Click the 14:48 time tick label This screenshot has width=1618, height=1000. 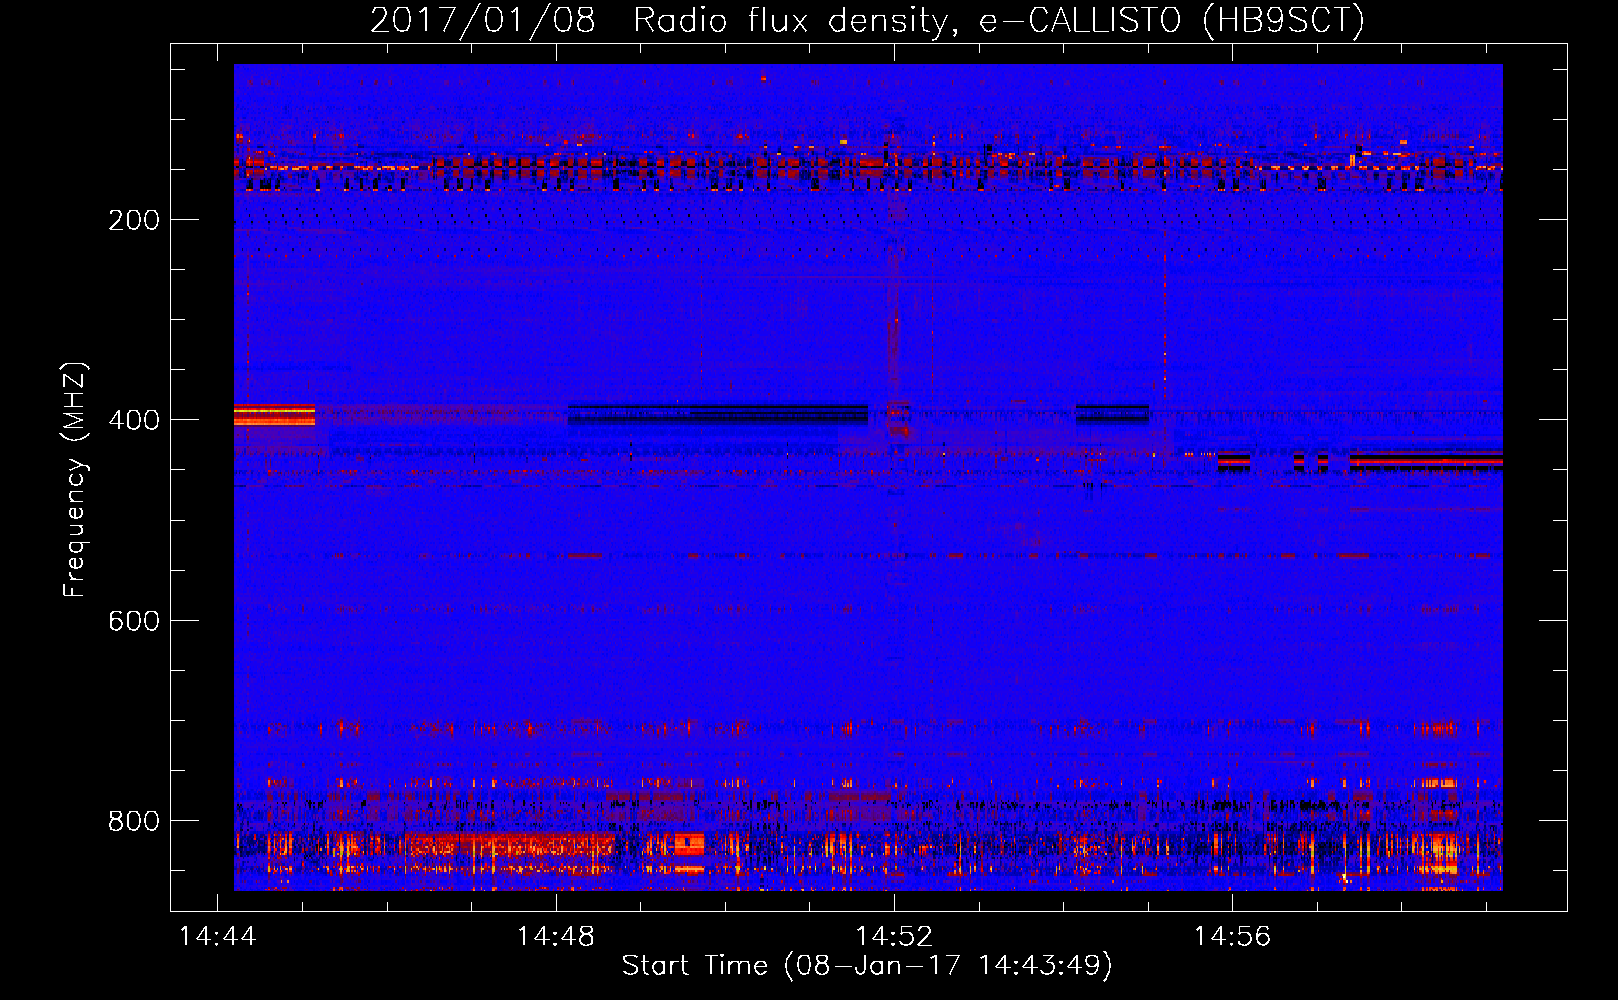[x=555, y=937]
